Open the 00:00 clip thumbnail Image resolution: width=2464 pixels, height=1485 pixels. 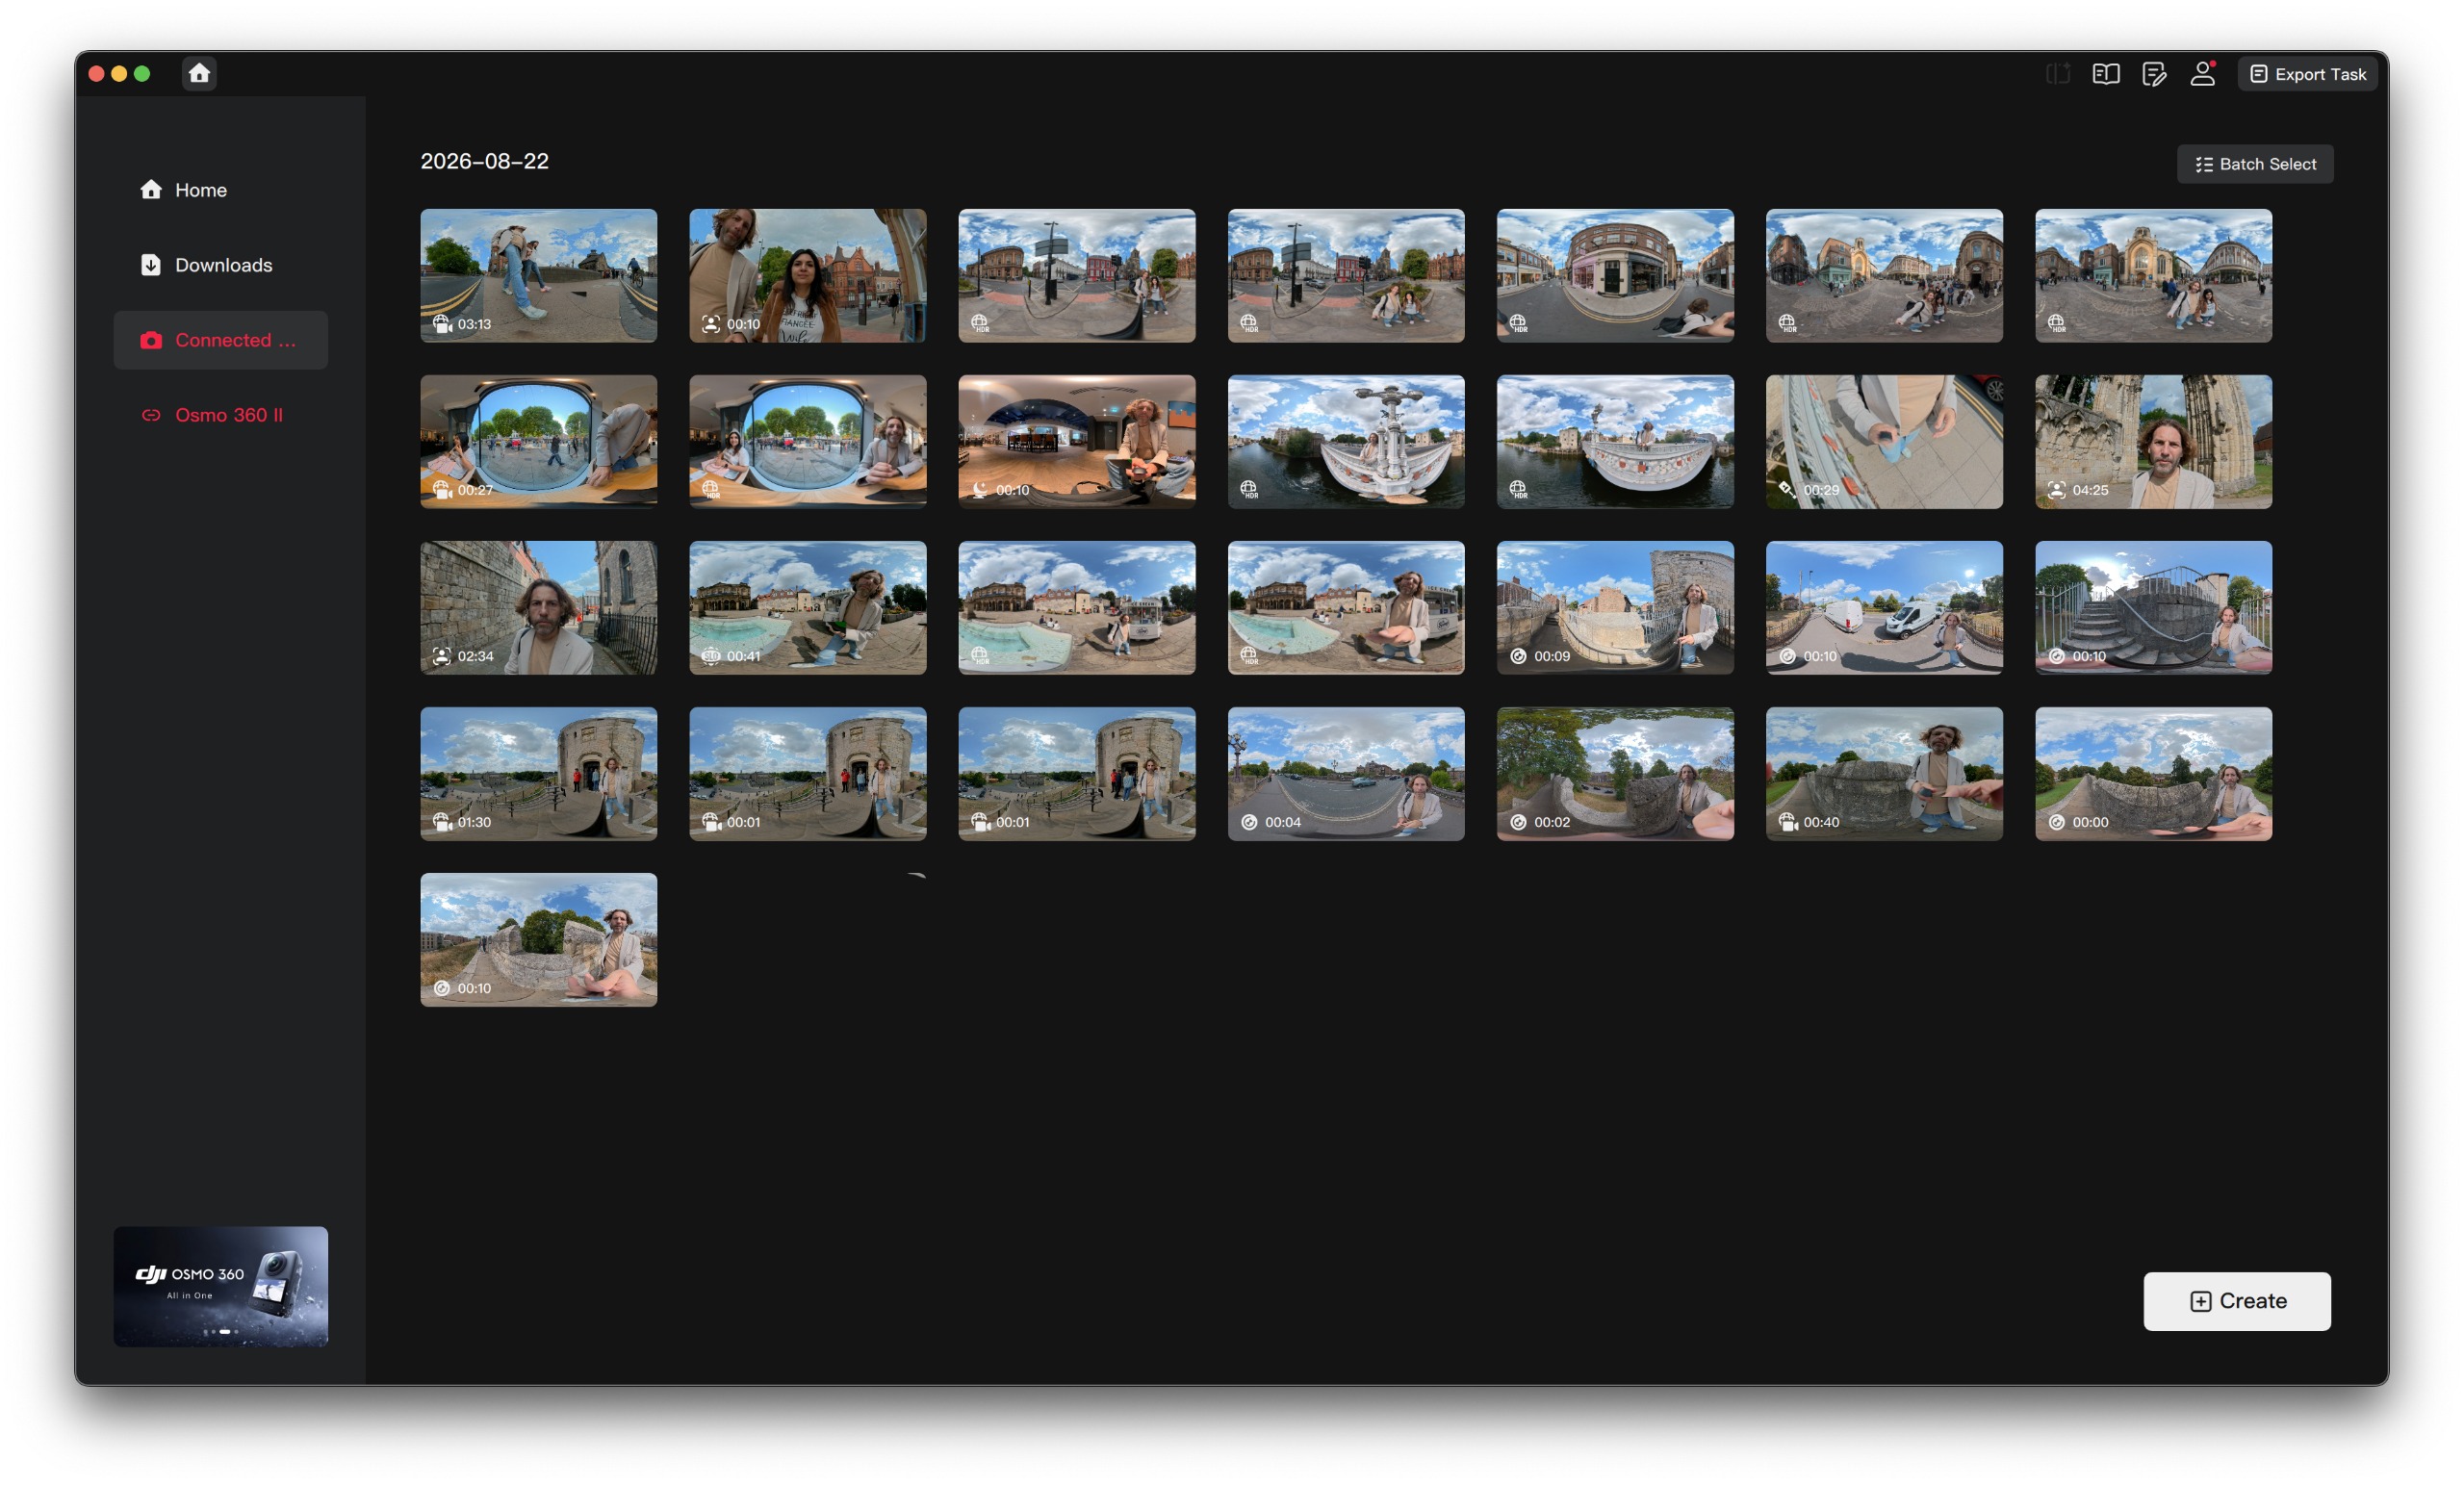coord(2152,773)
